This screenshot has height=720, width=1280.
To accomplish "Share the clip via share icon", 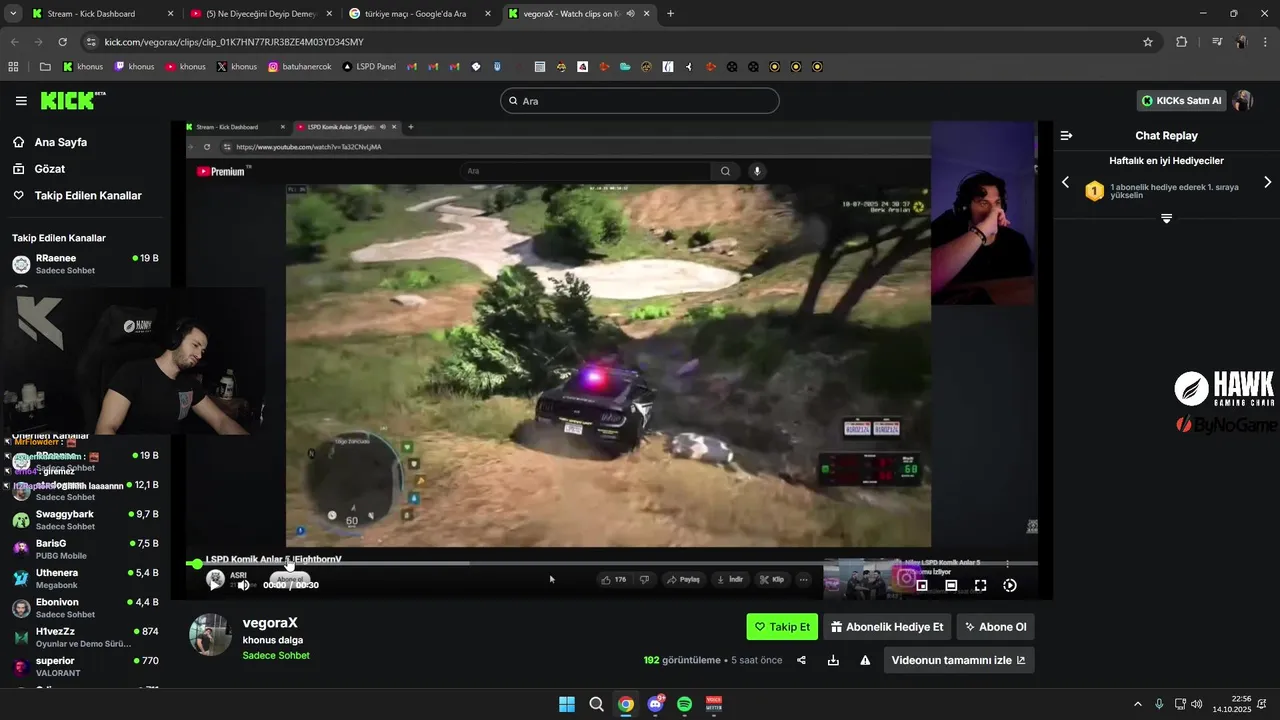I will tap(801, 660).
